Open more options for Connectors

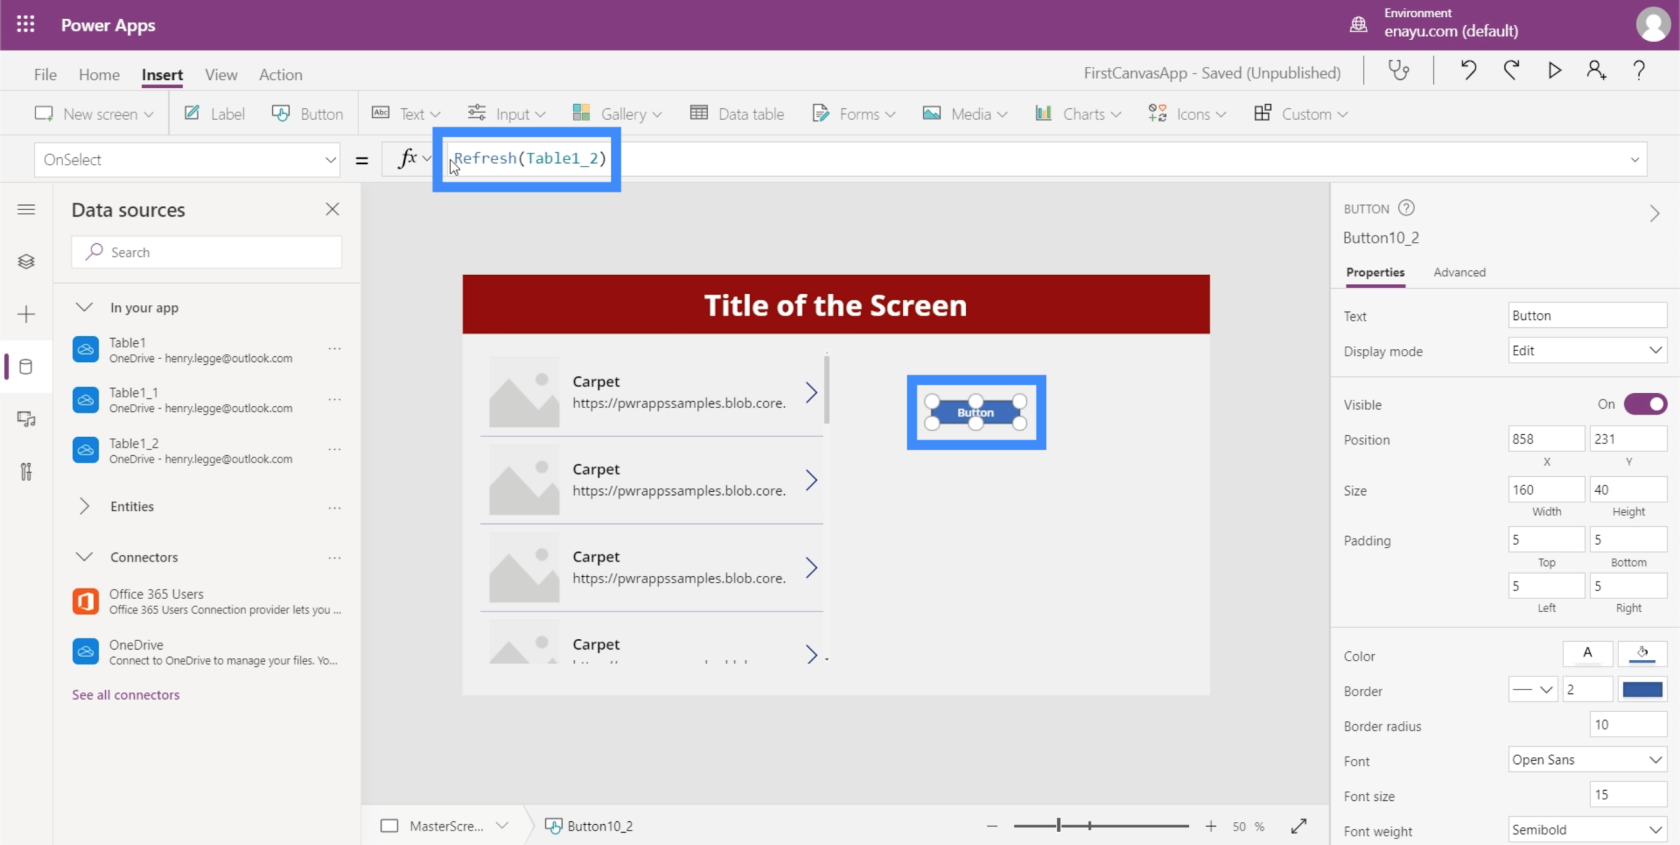click(335, 558)
